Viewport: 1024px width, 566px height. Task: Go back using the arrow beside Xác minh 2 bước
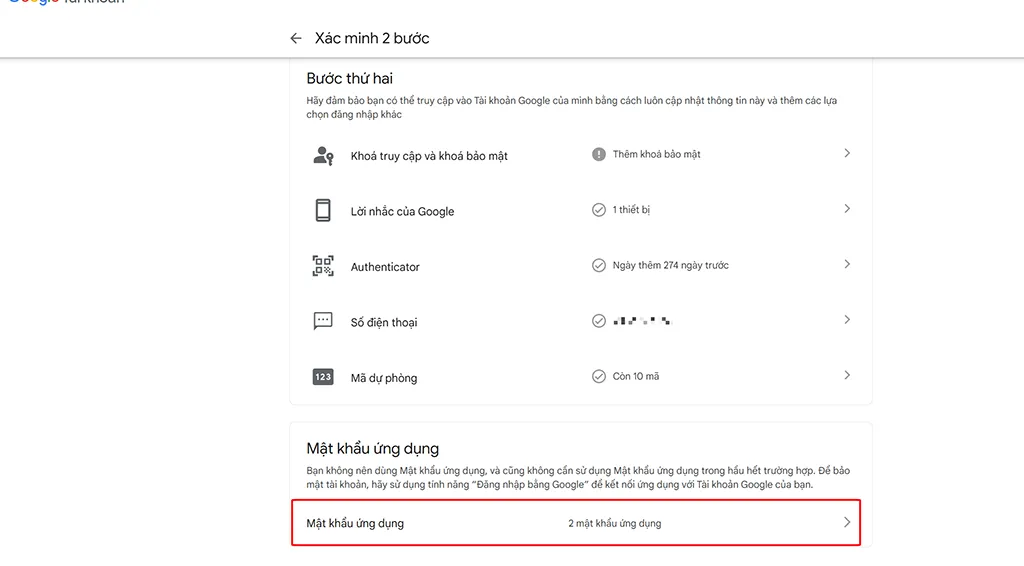[296, 39]
